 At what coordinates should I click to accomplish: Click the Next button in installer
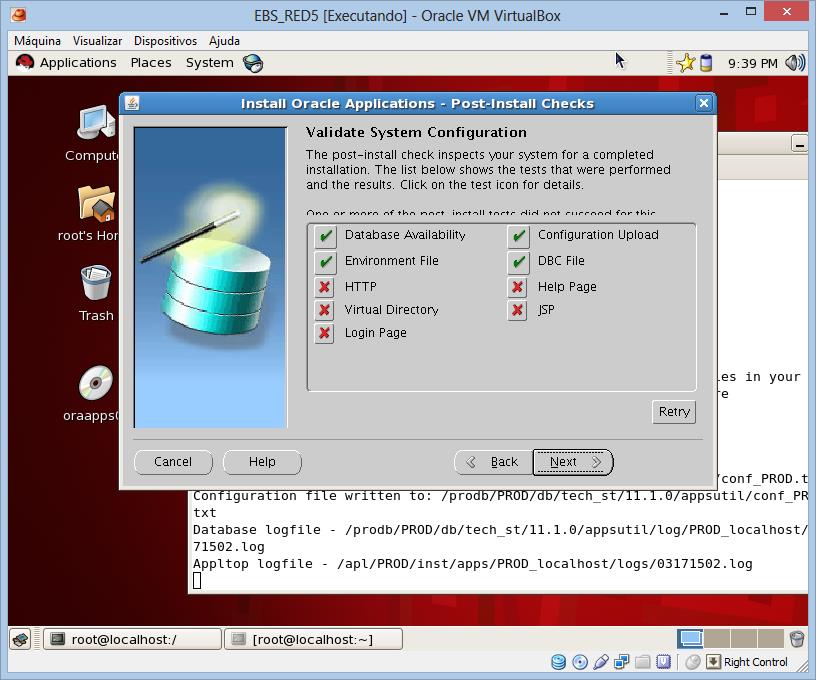573,462
